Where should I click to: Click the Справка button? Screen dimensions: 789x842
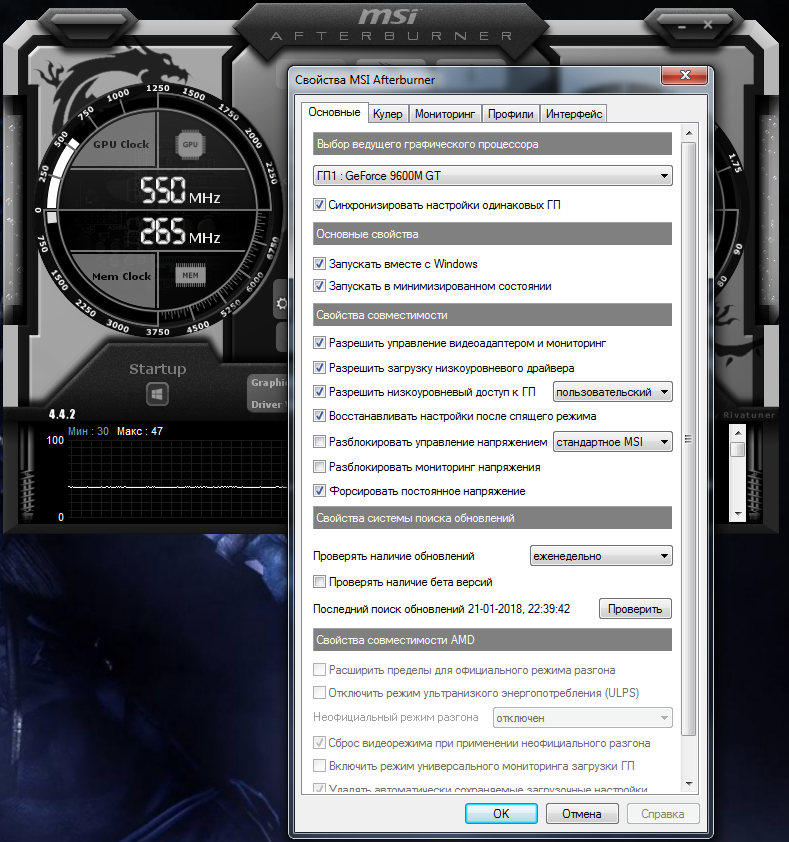point(663,814)
